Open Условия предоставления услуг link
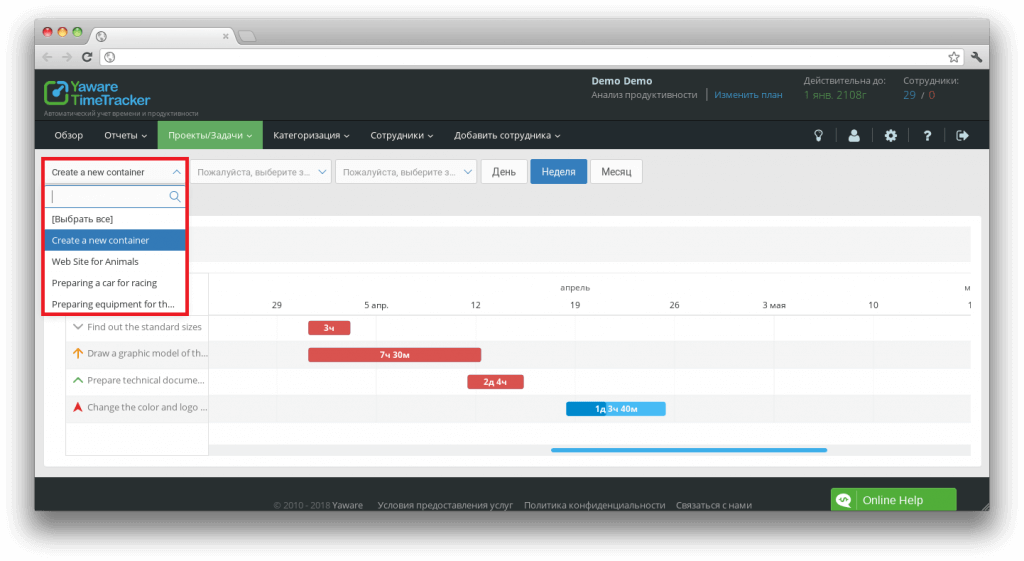 click(445, 505)
